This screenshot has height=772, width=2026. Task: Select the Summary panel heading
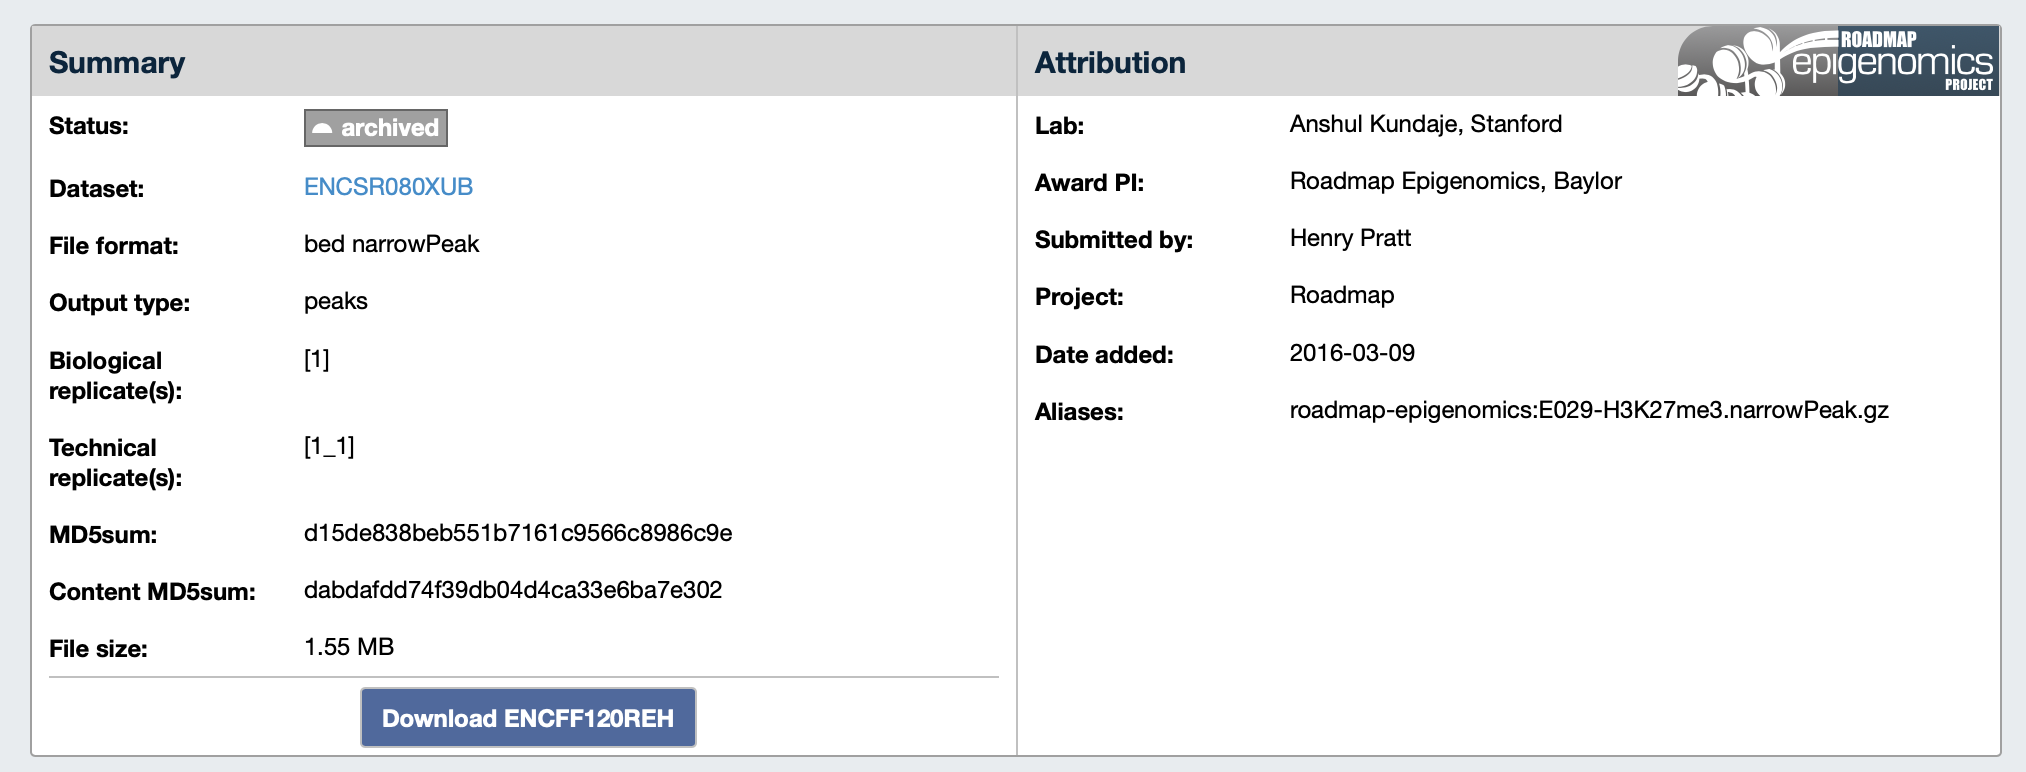point(116,62)
